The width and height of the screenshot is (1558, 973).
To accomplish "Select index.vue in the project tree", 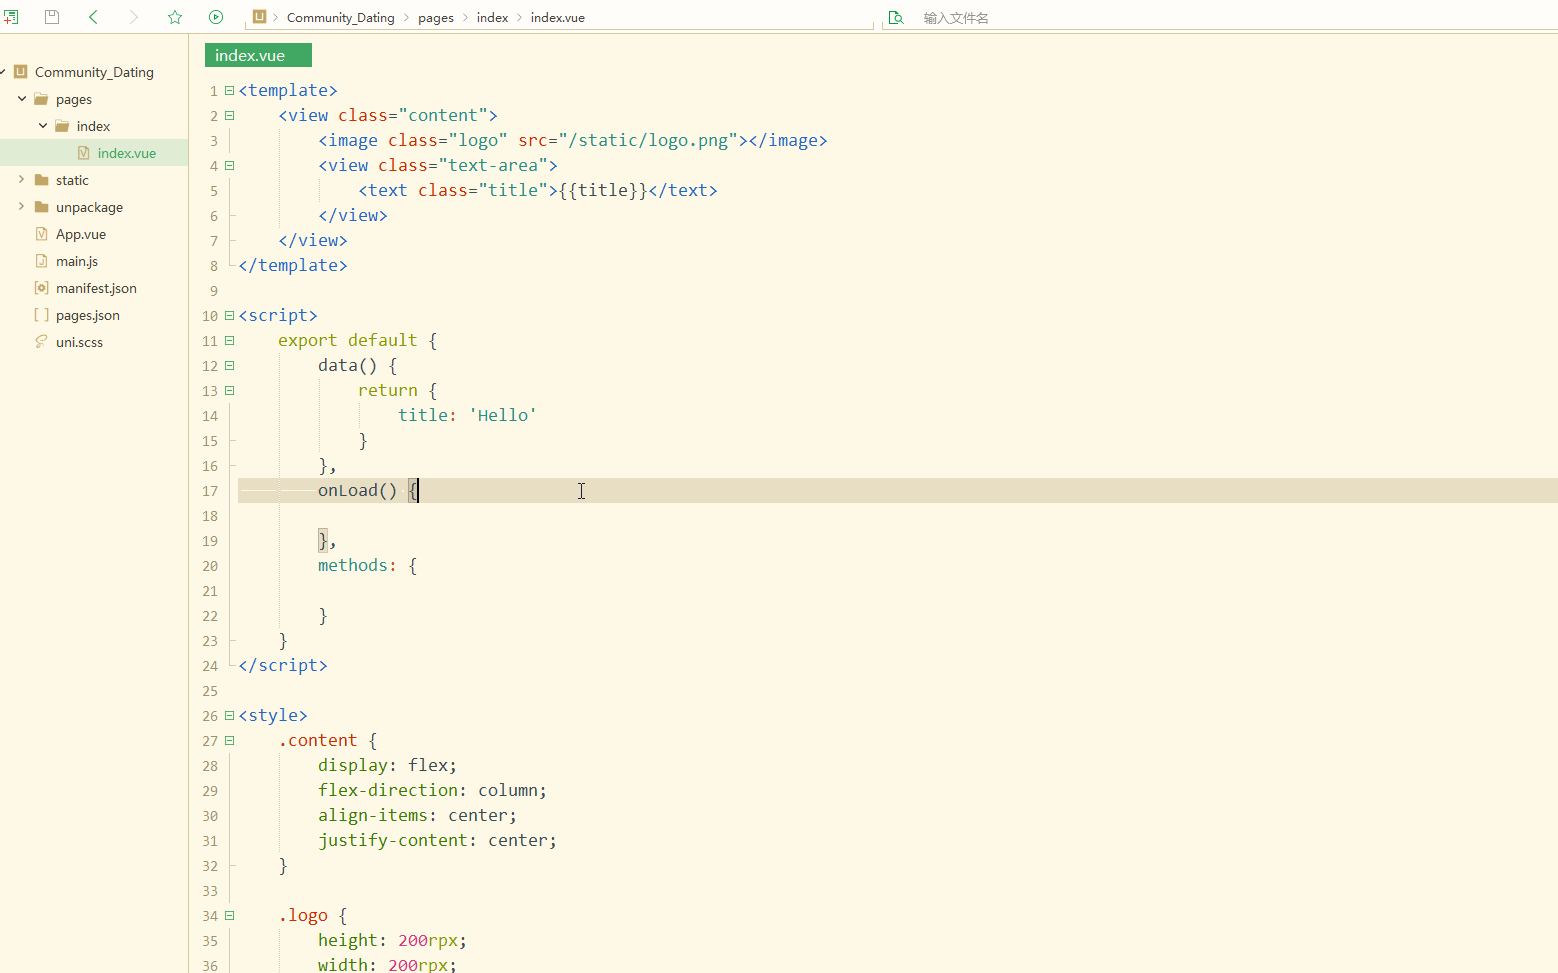I will (x=126, y=152).
